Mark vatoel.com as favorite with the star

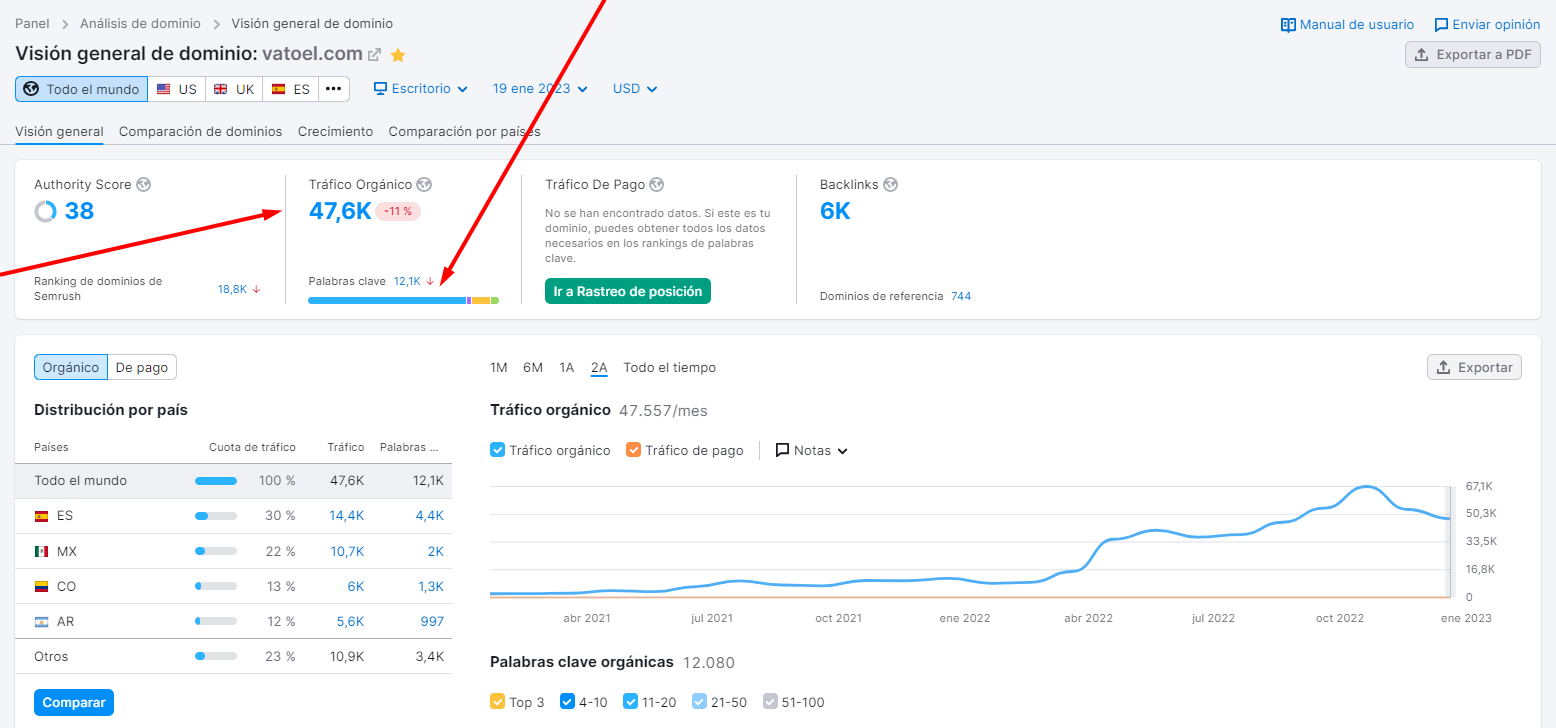click(x=397, y=56)
